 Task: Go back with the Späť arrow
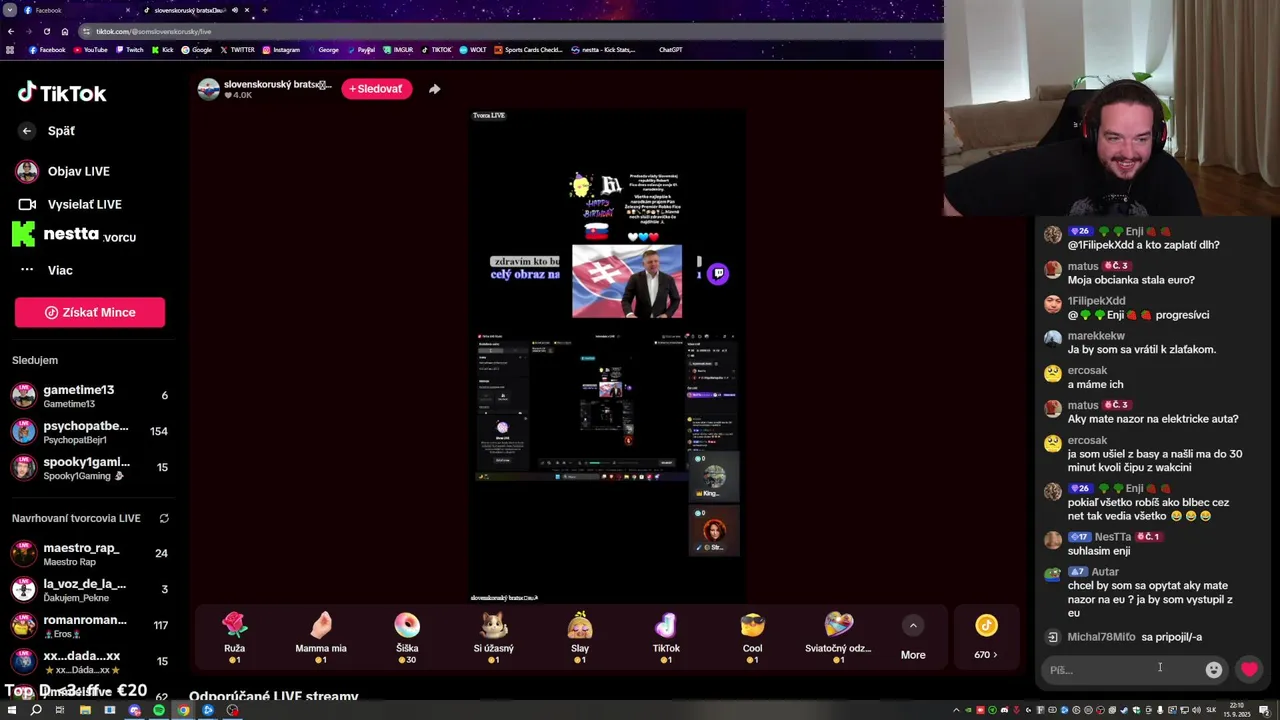click(x=27, y=131)
